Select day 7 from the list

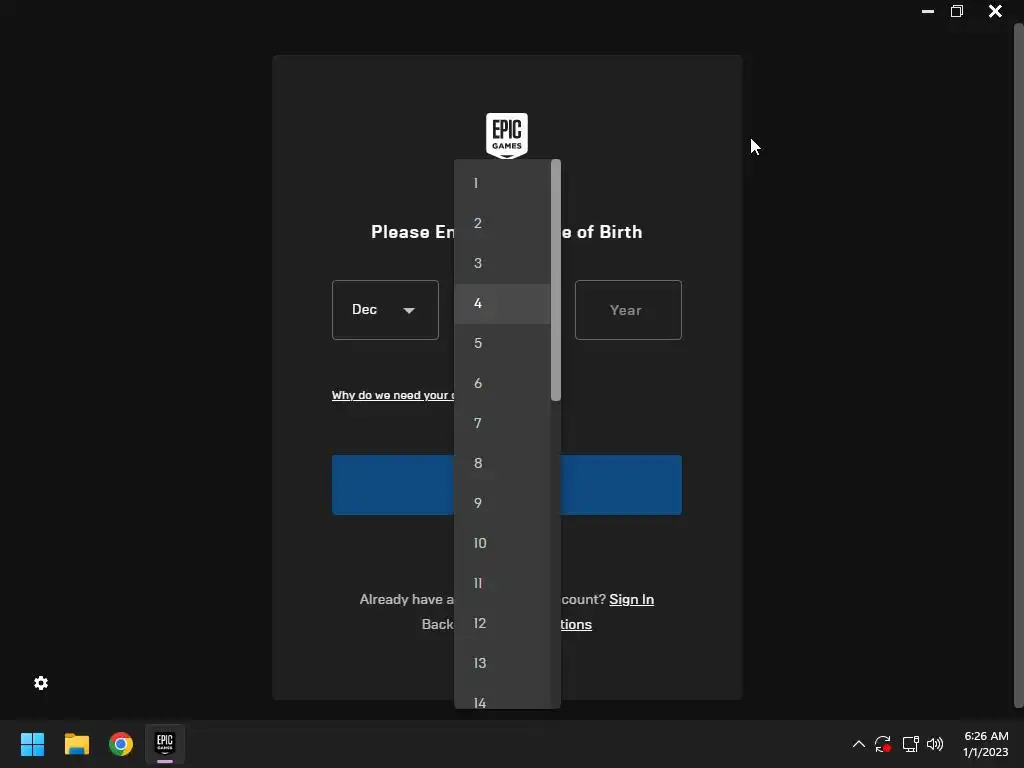point(502,423)
